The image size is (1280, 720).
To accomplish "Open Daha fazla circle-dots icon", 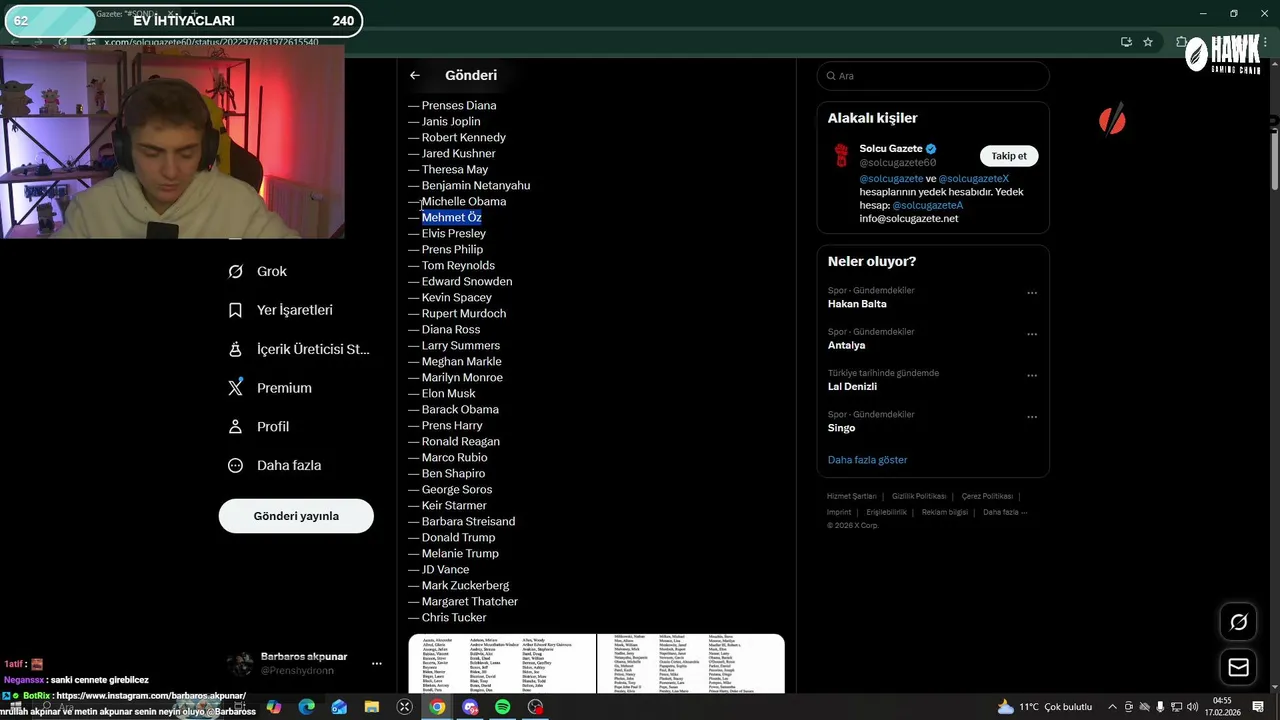I will [x=236, y=465].
